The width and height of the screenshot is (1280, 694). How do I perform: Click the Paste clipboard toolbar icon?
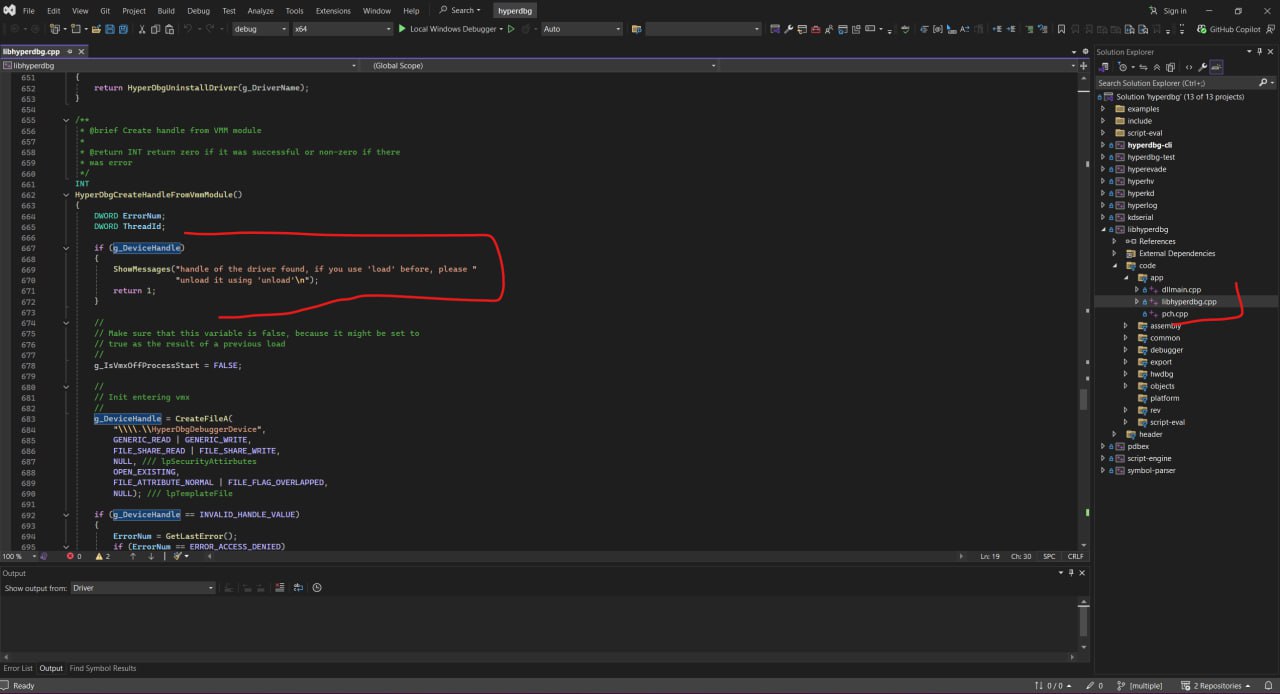170,29
